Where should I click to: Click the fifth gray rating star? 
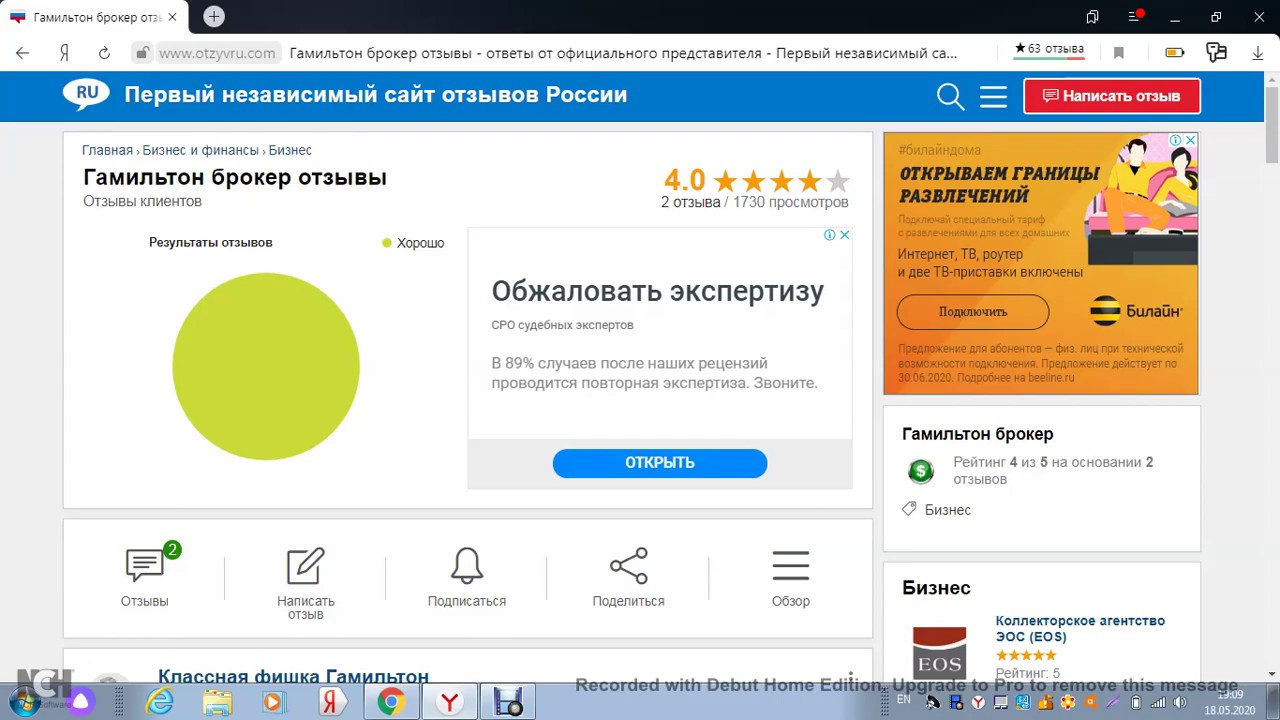(x=838, y=181)
